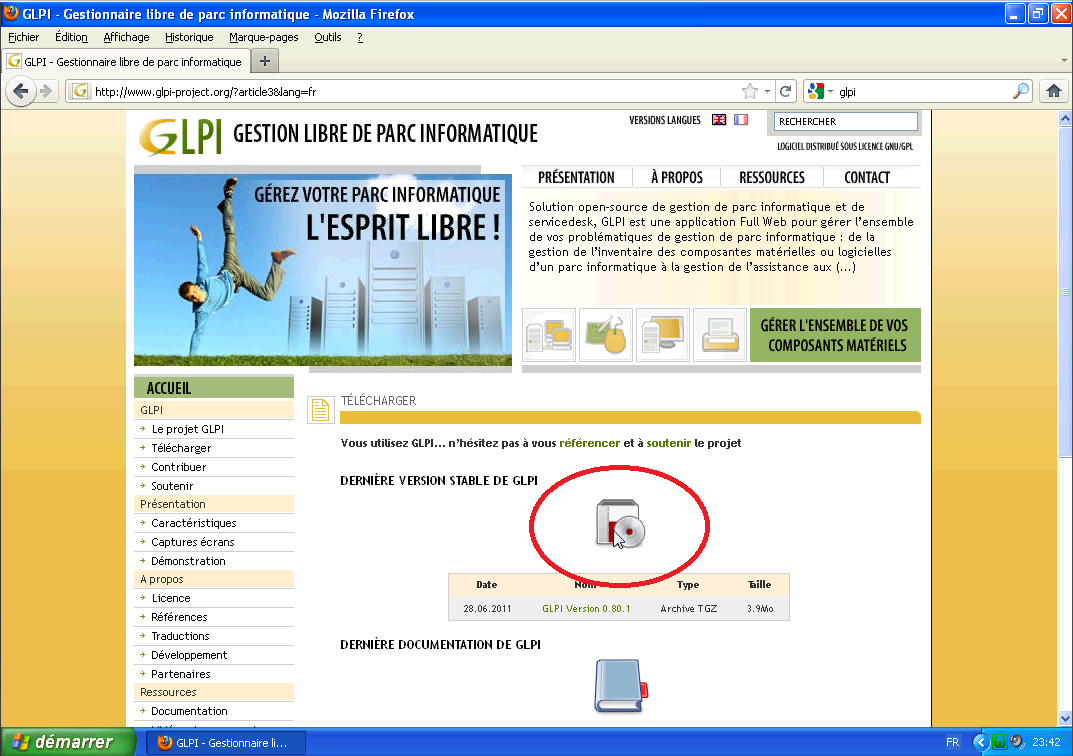
Task: Open the RESSOURCES site tab
Action: coord(772,177)
